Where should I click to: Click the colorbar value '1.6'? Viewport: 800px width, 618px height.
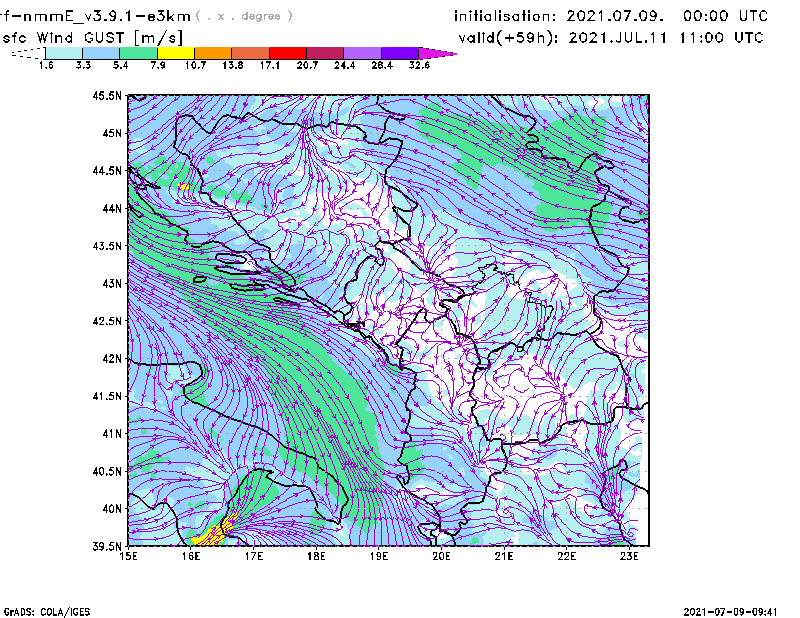46,65
